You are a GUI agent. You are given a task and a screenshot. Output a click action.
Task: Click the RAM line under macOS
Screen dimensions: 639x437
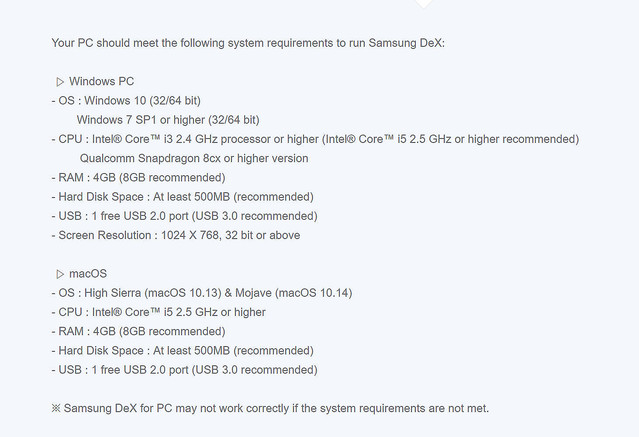pyautogui.click(x=138, y=331)
